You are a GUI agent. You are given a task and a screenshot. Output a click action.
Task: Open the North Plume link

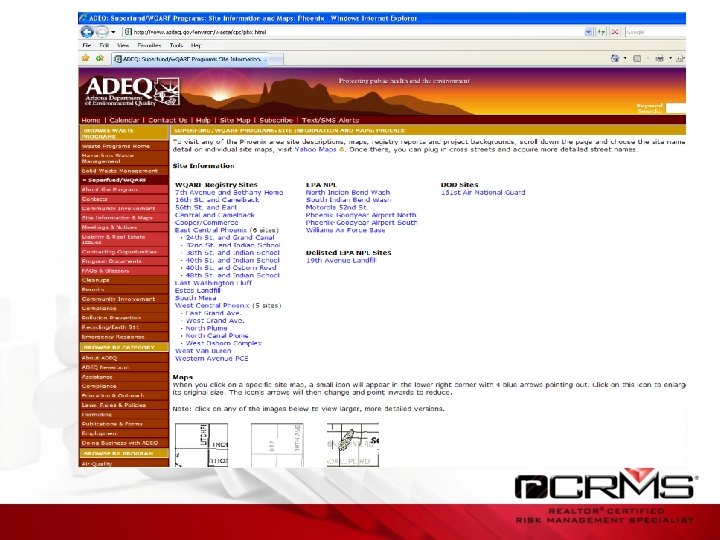pyautogui.click(x=206, y=328)
